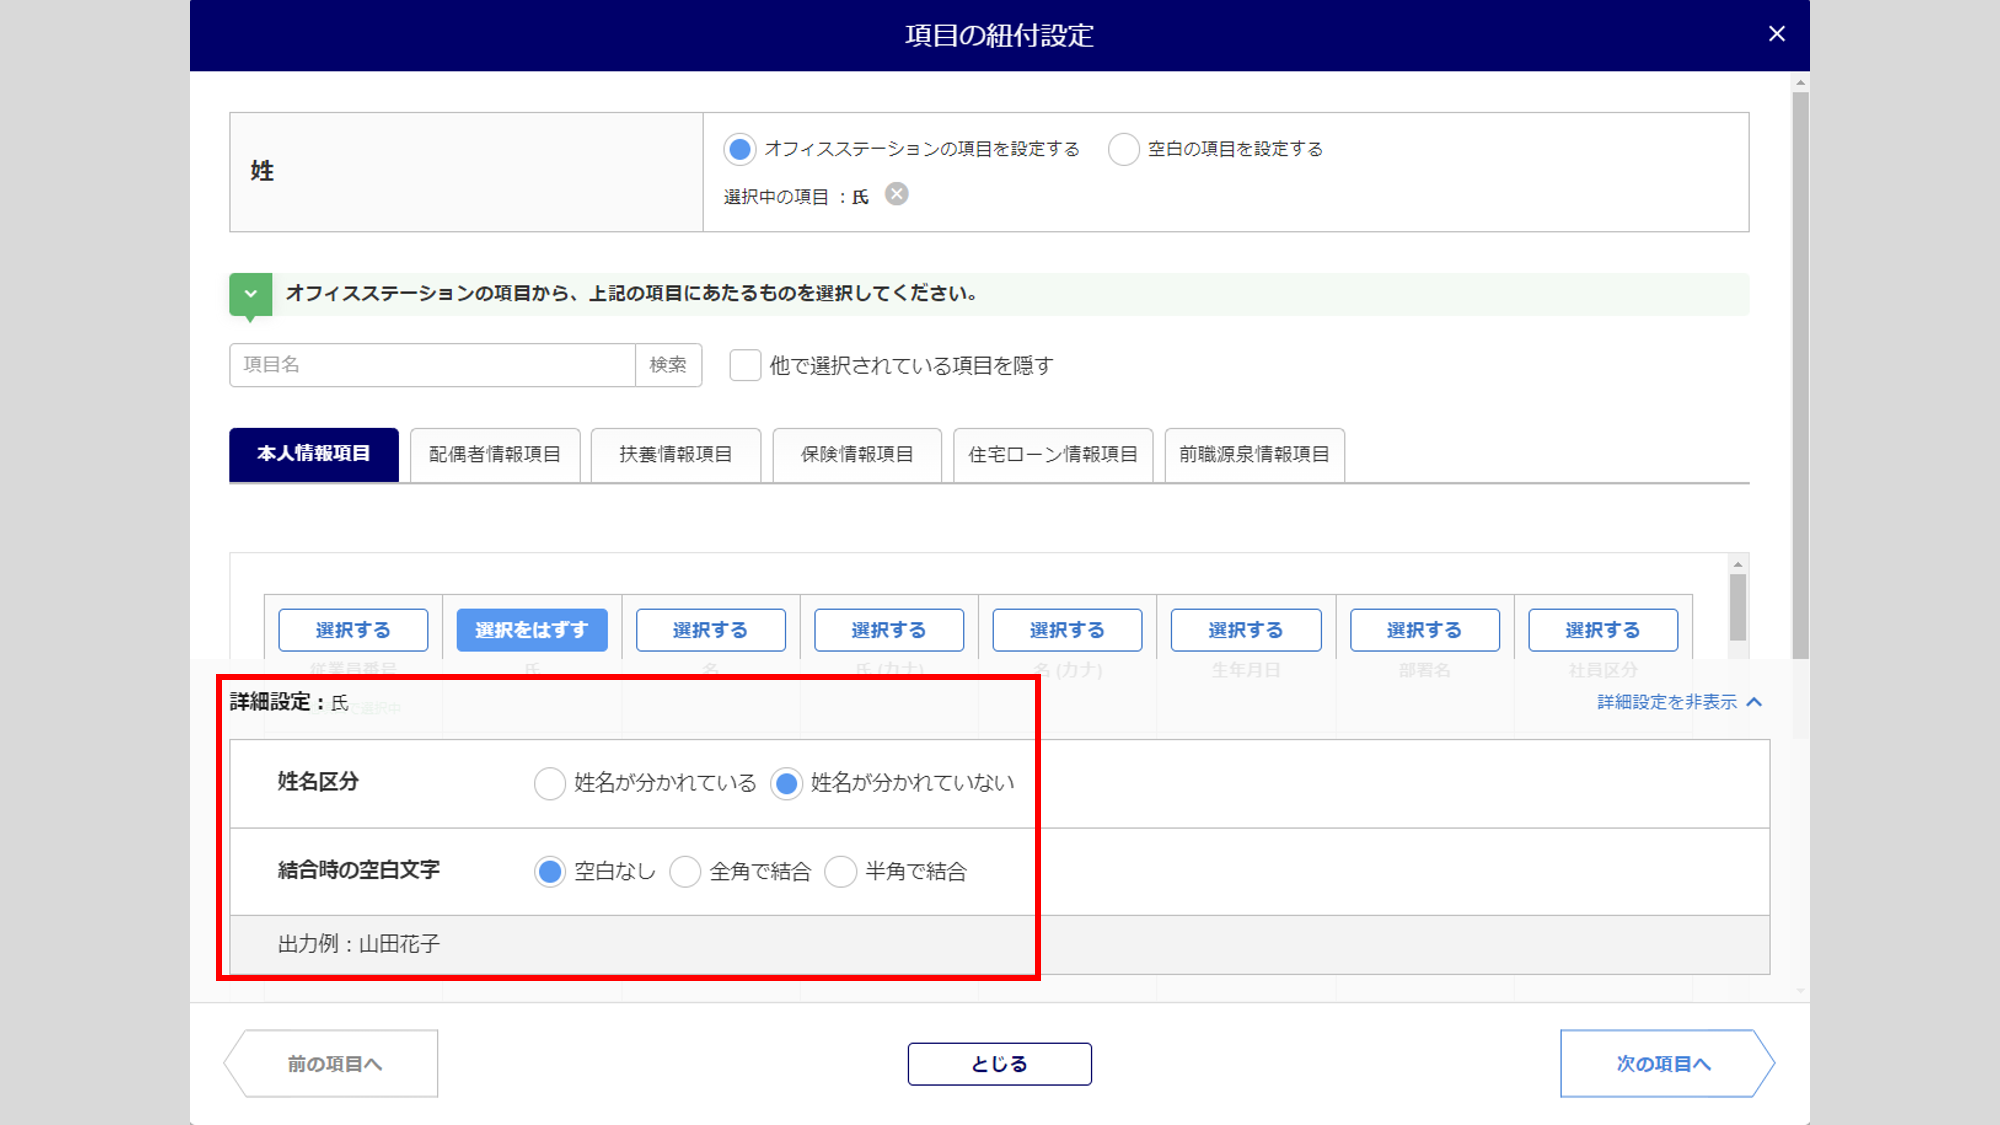Choose 空白なし for 結合時の空白文字
Screen dimensions: 2000x1125
click(x=550, y=872)
